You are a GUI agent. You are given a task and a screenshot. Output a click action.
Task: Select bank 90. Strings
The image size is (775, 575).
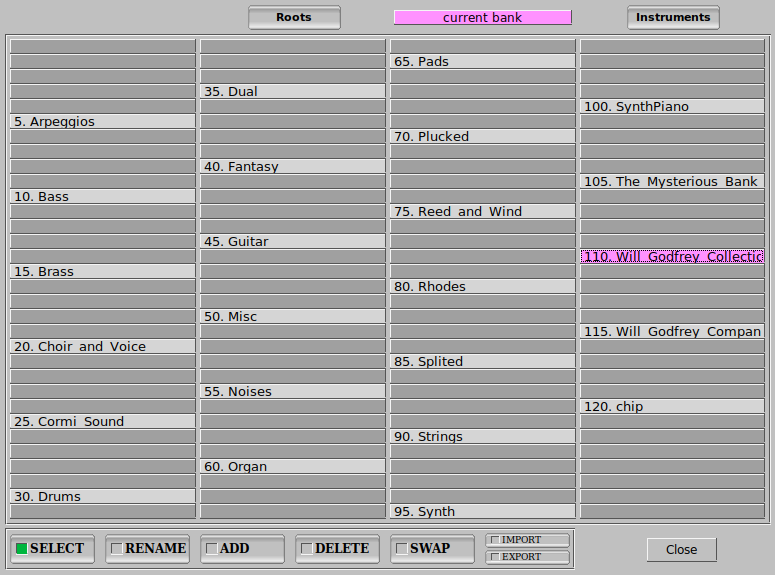tap(483, 437)
